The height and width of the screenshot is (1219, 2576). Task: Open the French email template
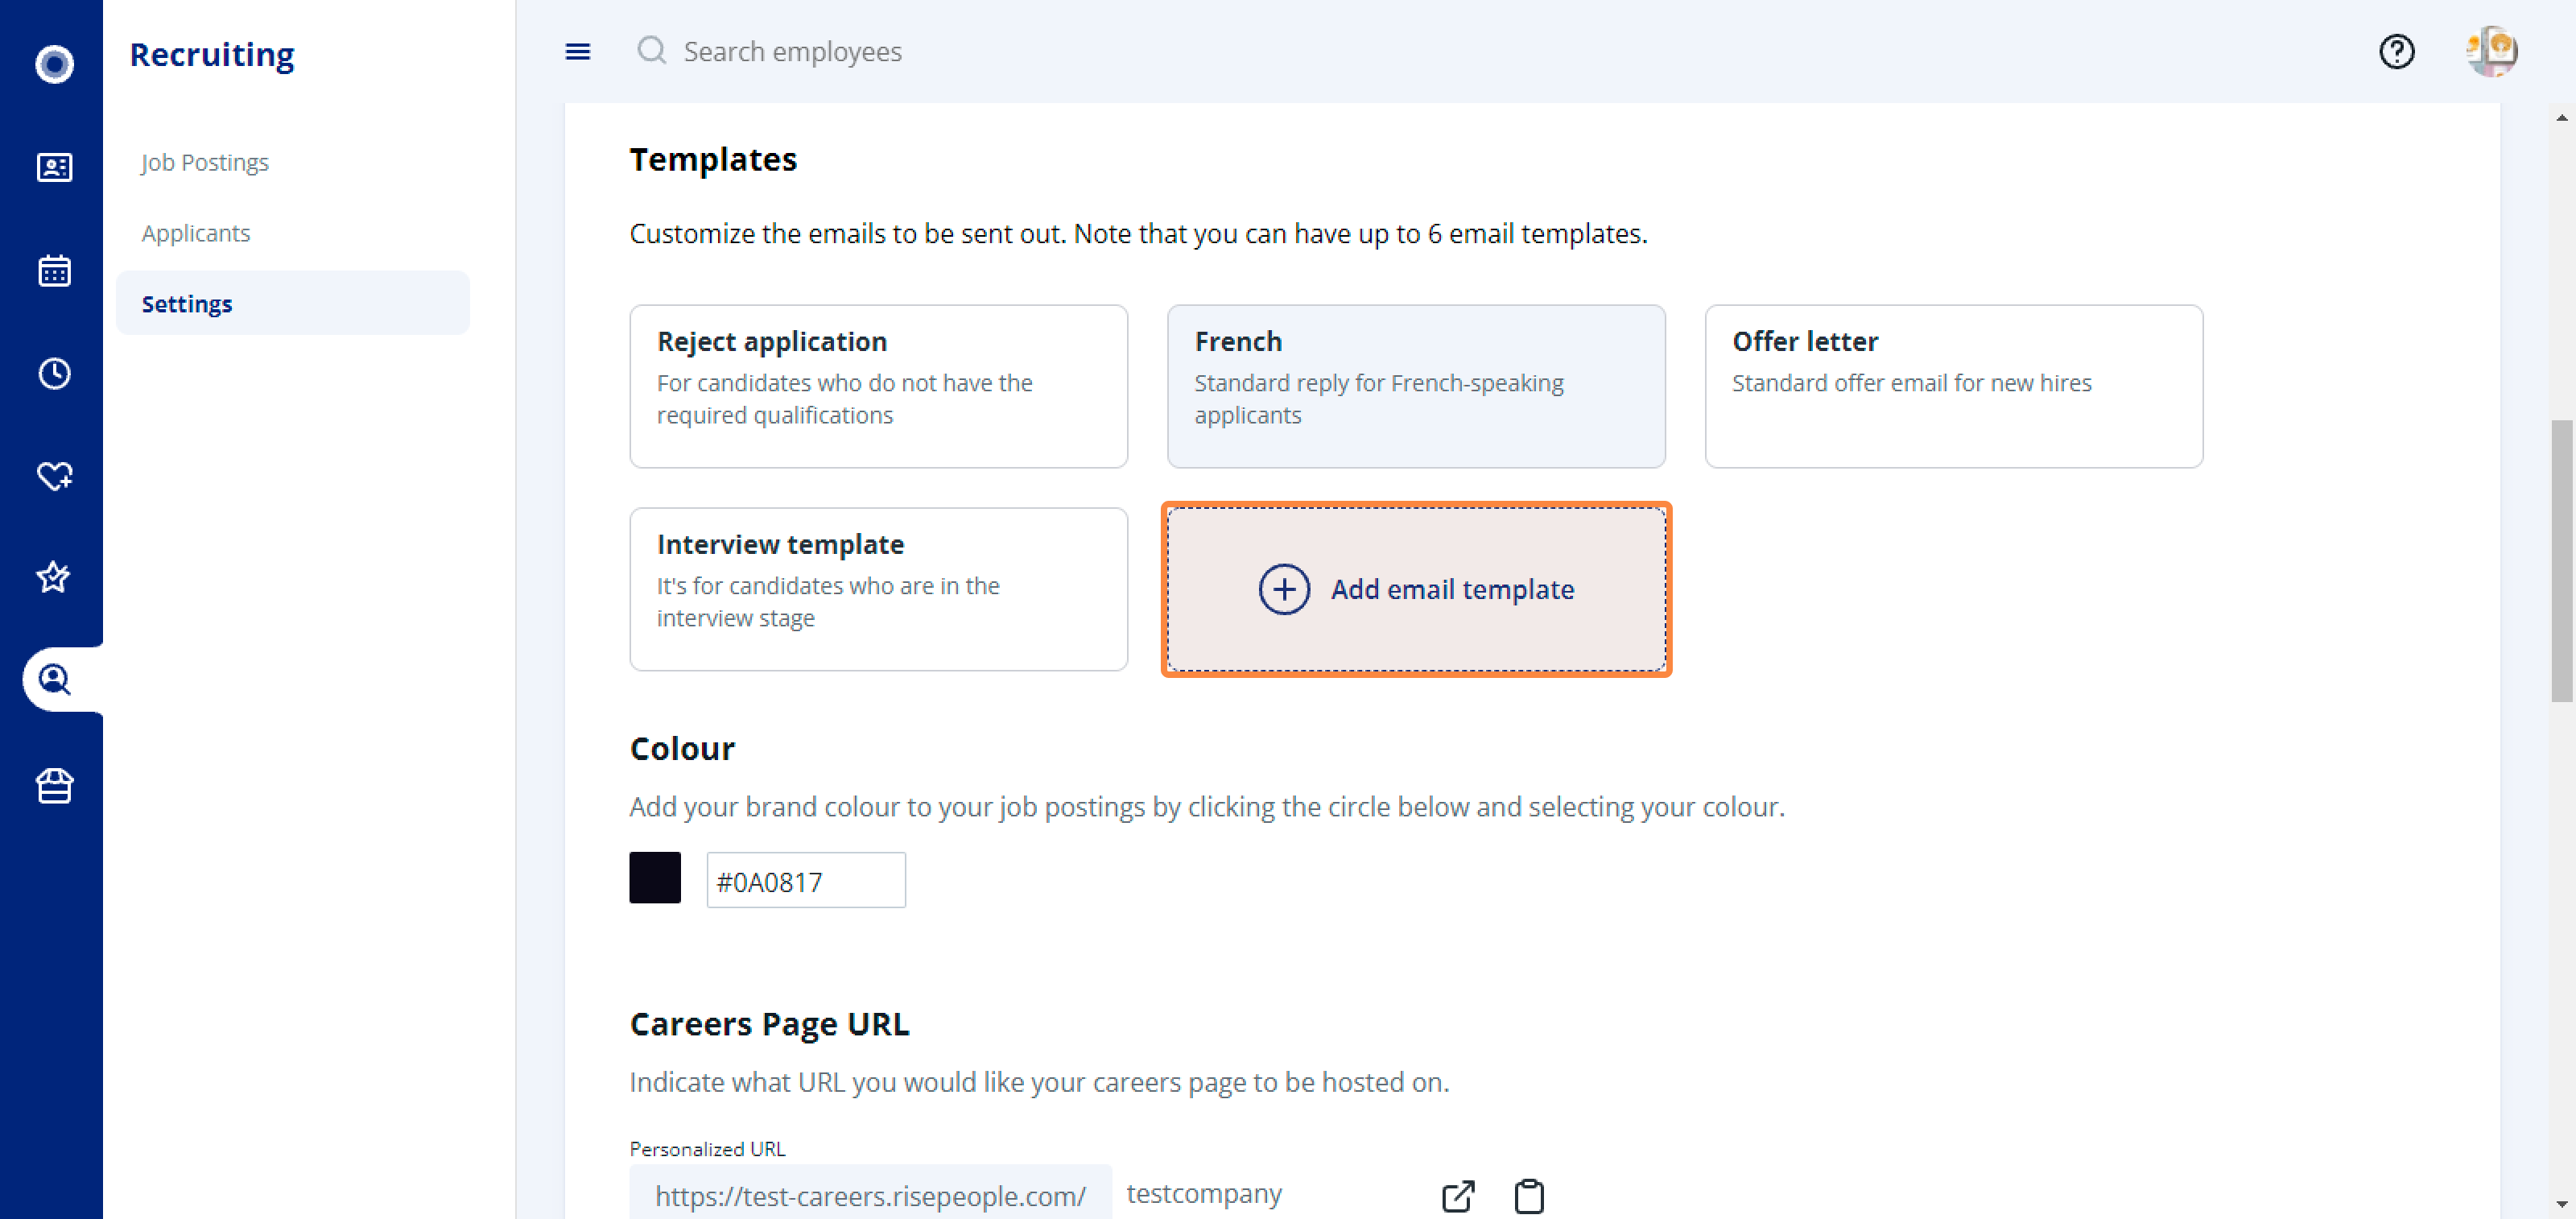pos(1416,386)
